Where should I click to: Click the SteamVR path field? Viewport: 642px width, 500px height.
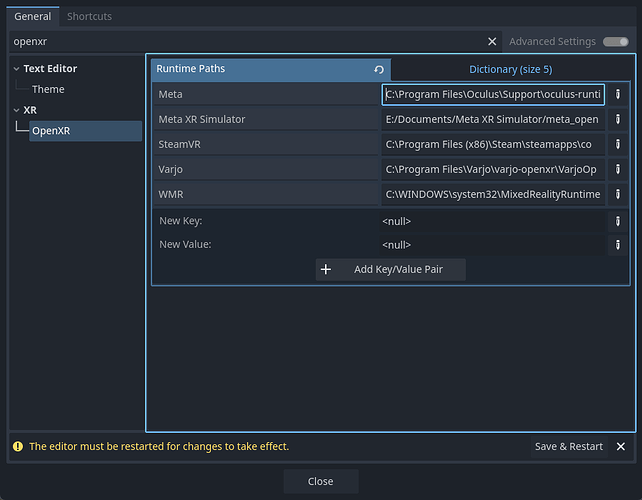(493, 144)
